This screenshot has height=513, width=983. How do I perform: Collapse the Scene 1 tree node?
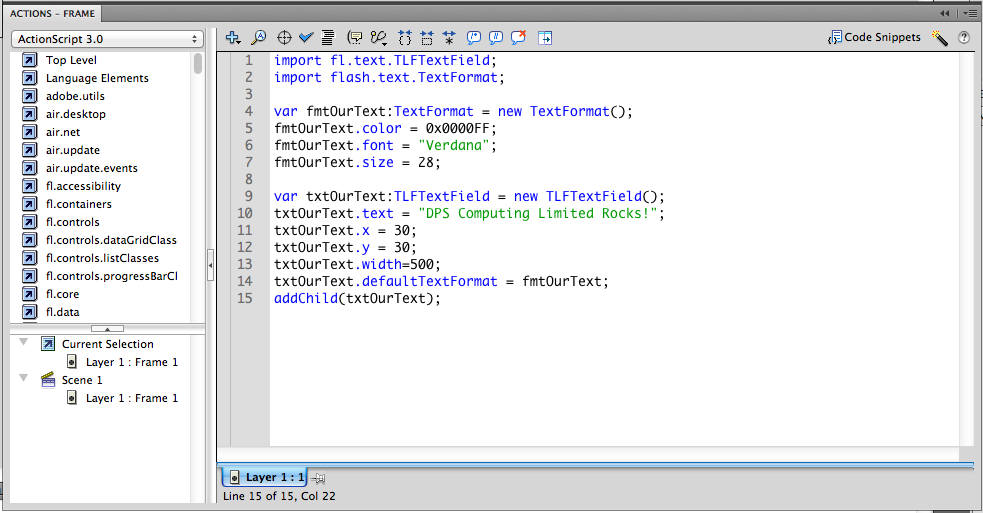pos(24,379)
